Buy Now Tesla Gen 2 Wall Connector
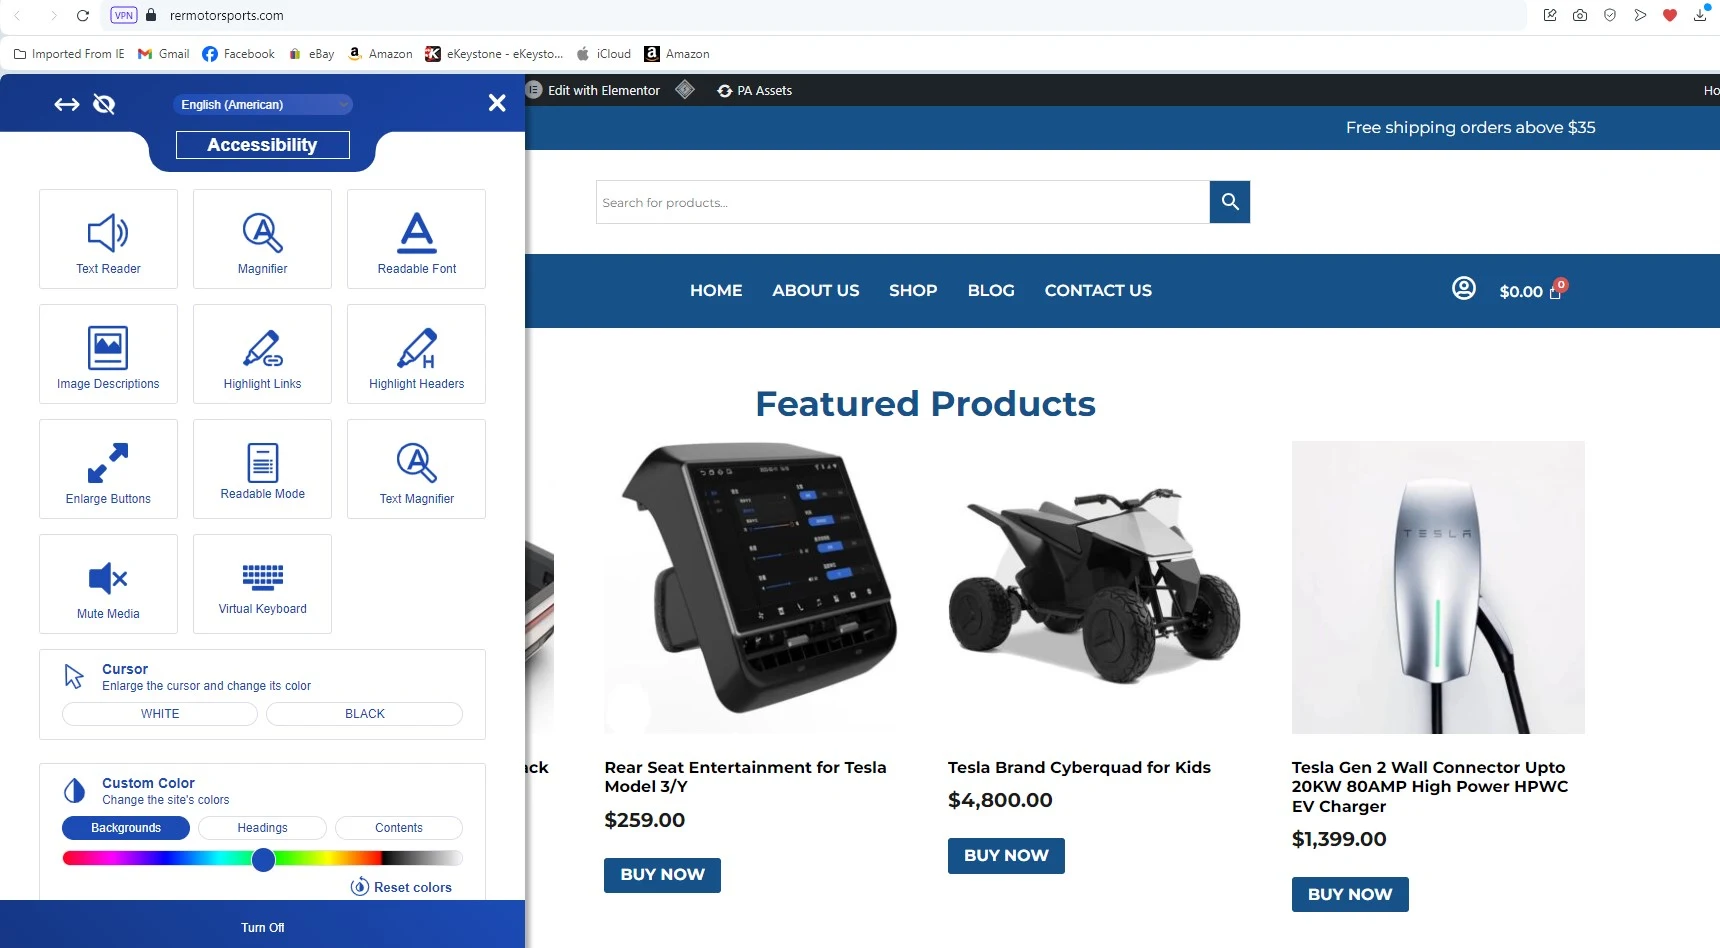The height and width of the screenshot is (948, 1720). point(1350,895)
